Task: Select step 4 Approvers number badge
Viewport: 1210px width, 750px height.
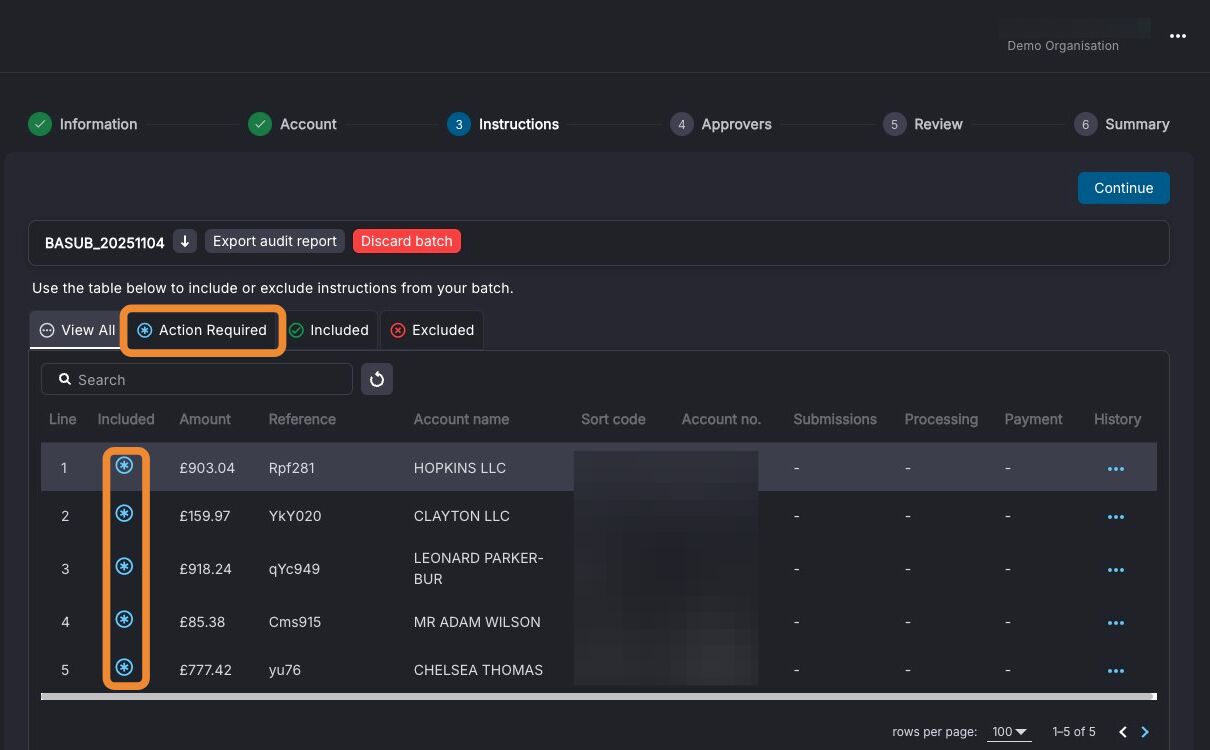Action: pyautogui.click(x=681, y=124)
